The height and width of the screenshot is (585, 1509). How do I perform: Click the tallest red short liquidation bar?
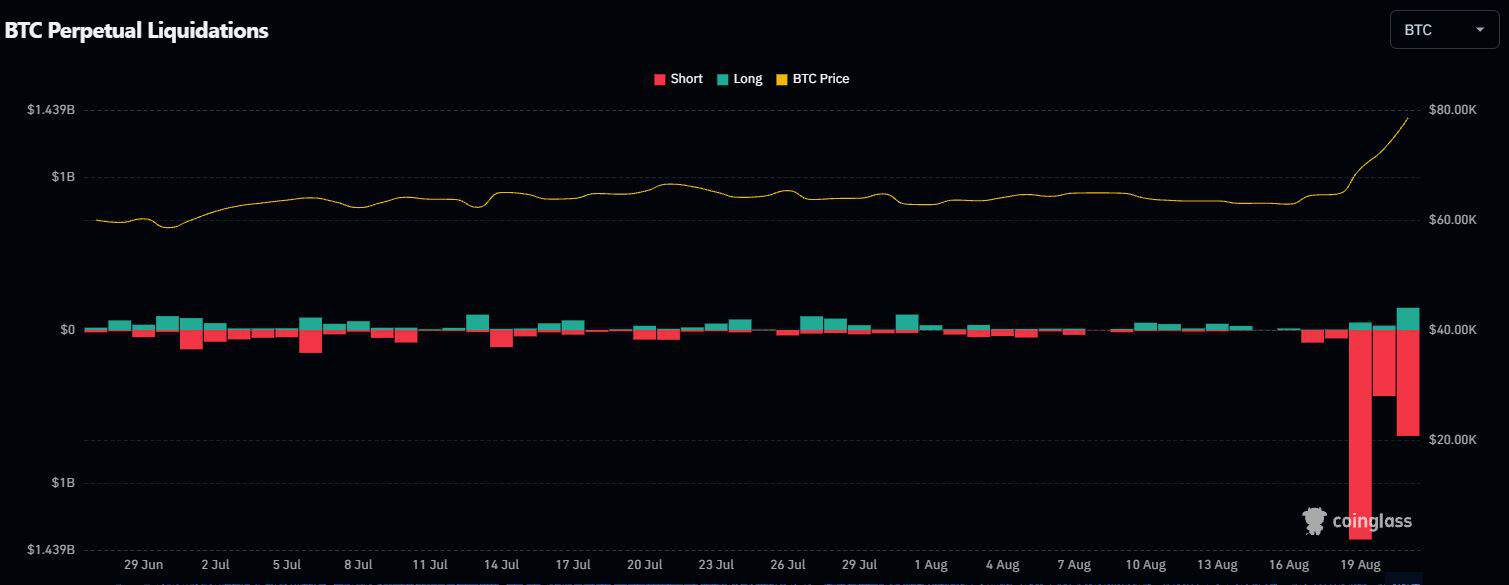(1360, 434)
